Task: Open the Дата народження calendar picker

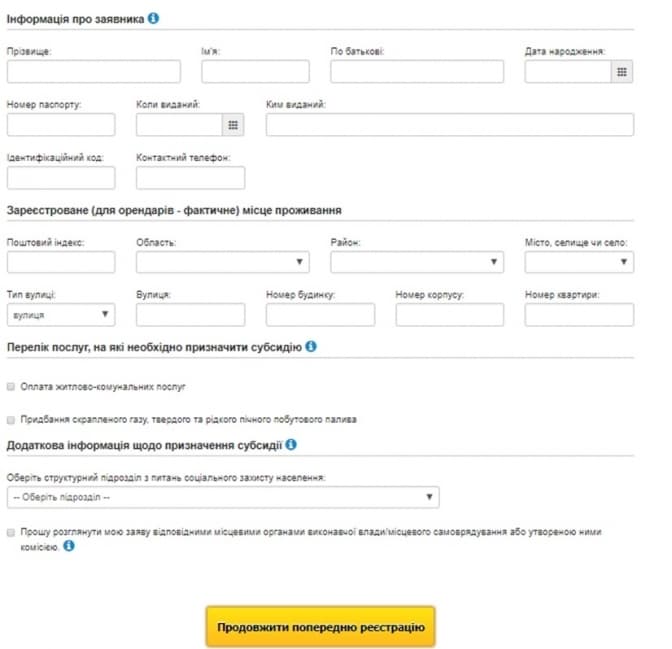Action: coord(622,71)
